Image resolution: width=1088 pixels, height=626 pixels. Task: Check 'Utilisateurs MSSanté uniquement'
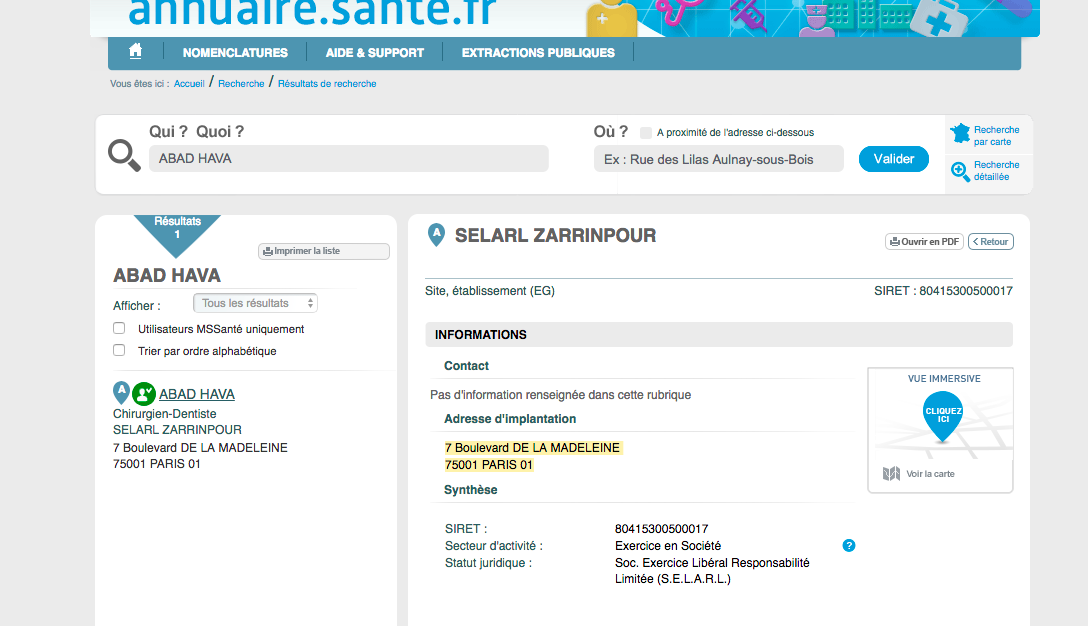119,328
